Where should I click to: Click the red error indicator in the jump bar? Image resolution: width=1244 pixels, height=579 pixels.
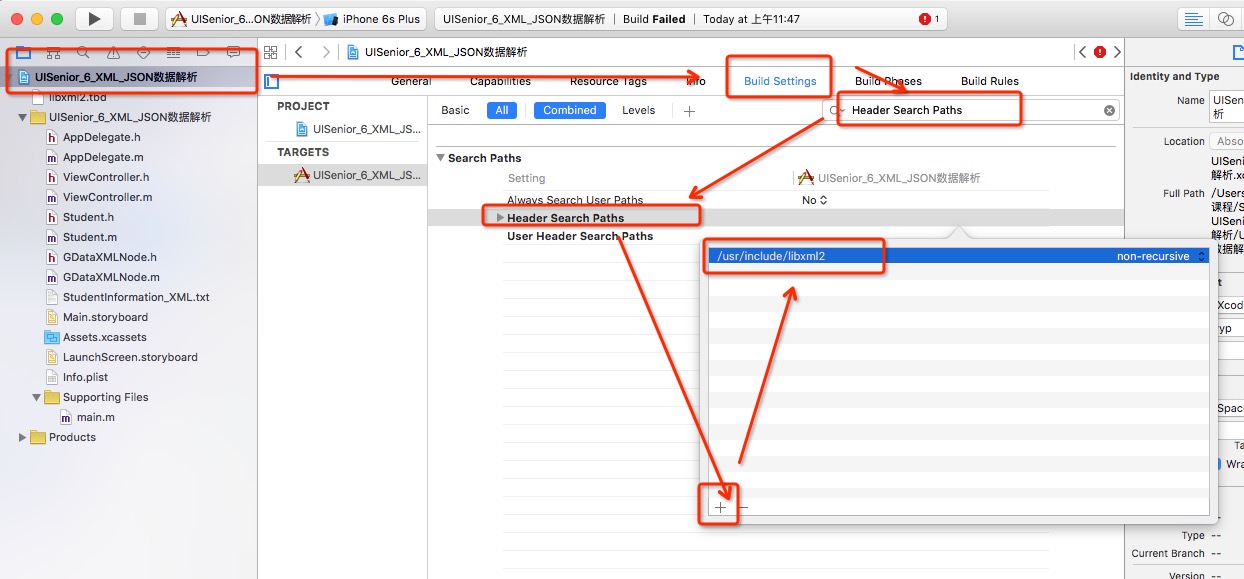[1100, 52]
